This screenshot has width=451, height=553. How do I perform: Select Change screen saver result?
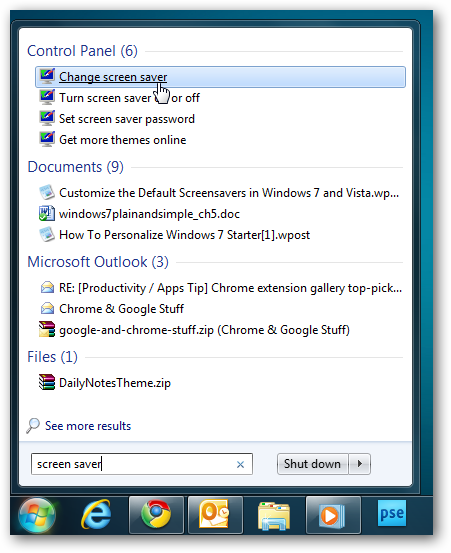[220, 77]
